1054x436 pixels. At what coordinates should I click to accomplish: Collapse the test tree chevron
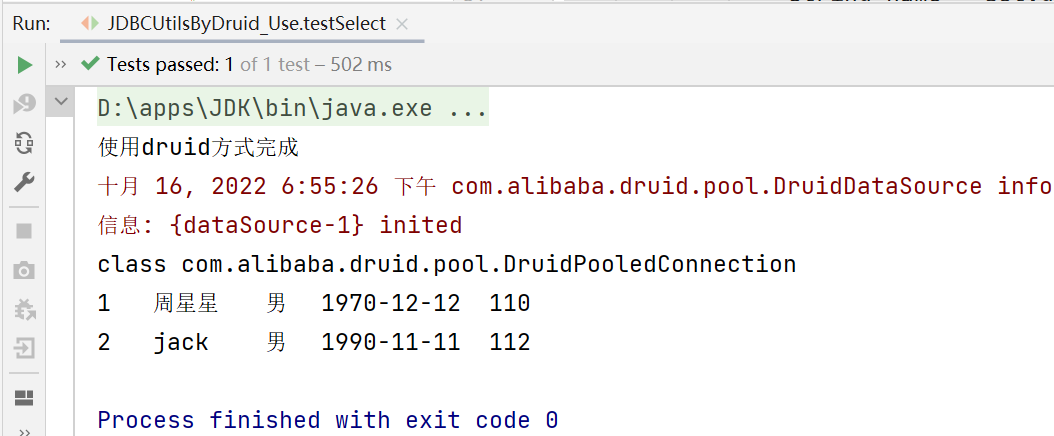click(x=61, y=102)
